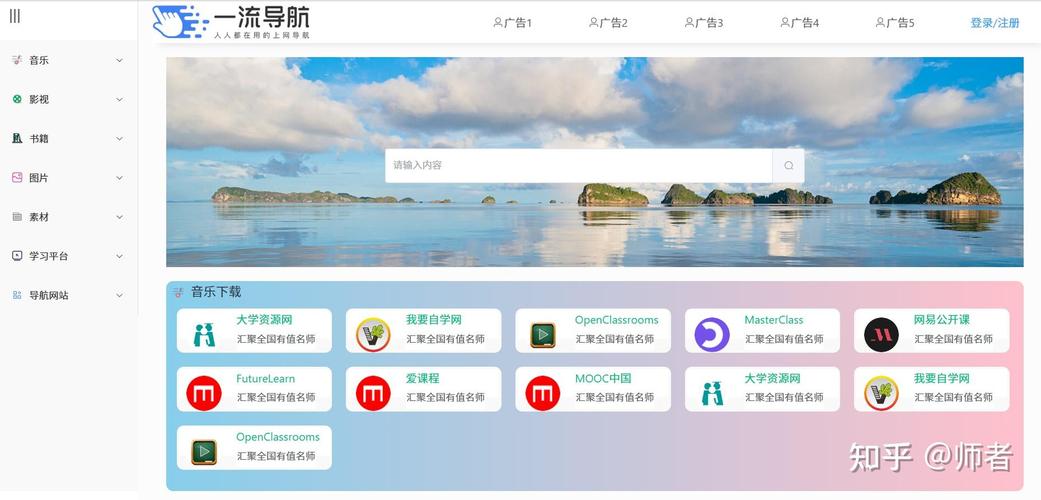Collapse sidebar with the three-bar icon
Screen dimensions: 1041x500
pos(15,16)
